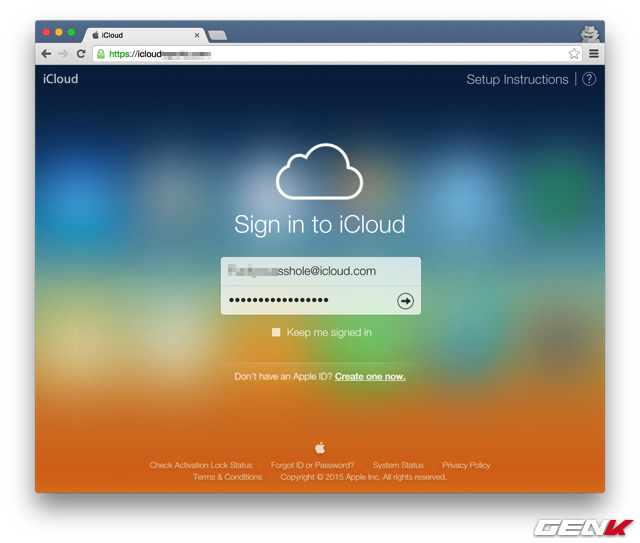This screenshot has height=543, width=640.
Task: Open Privacy Policy link
Action: (466, 465)
